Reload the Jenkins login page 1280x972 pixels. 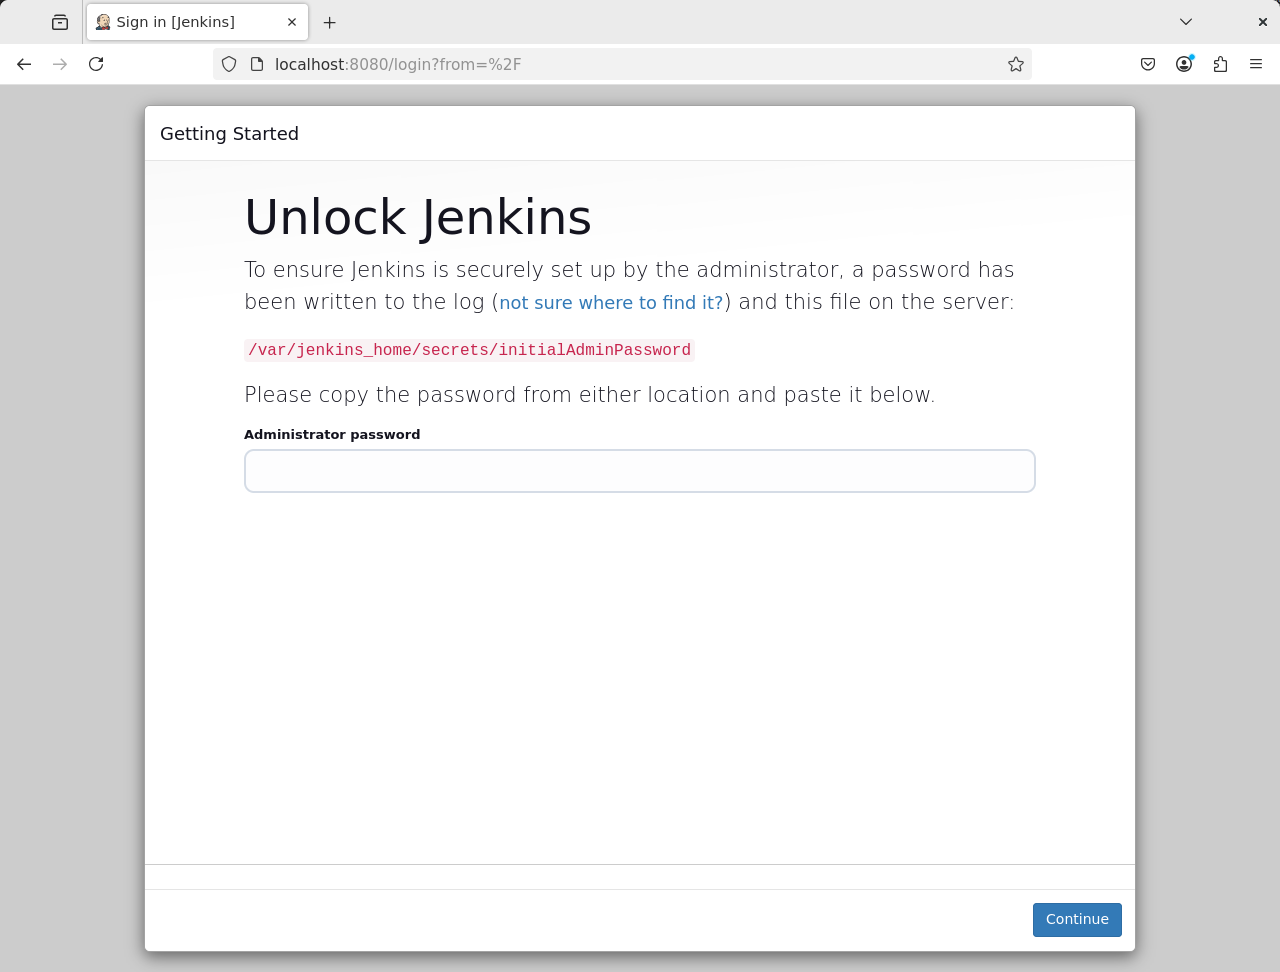pyautogui.click(x=96, y=64)
